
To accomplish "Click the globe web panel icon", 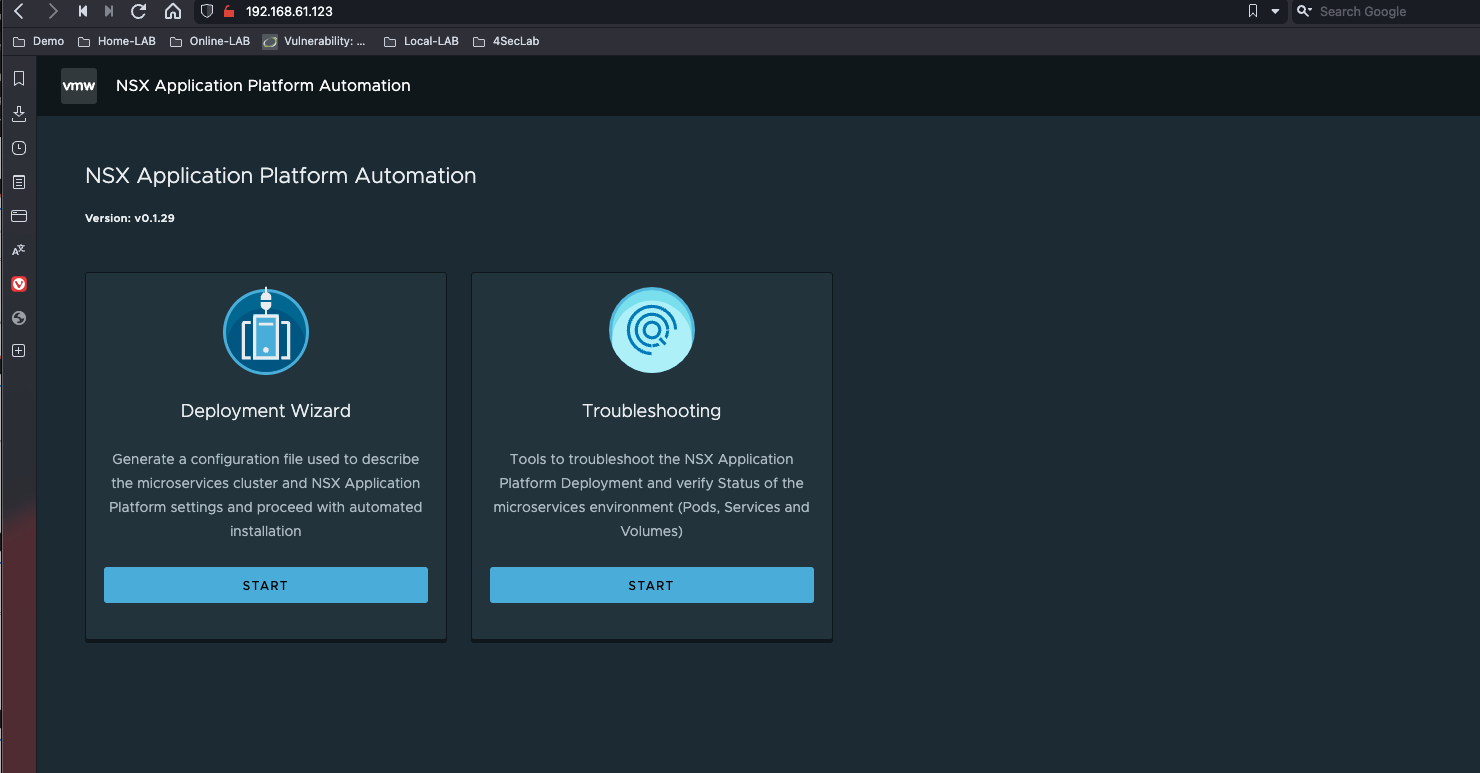I will point(18,318).
